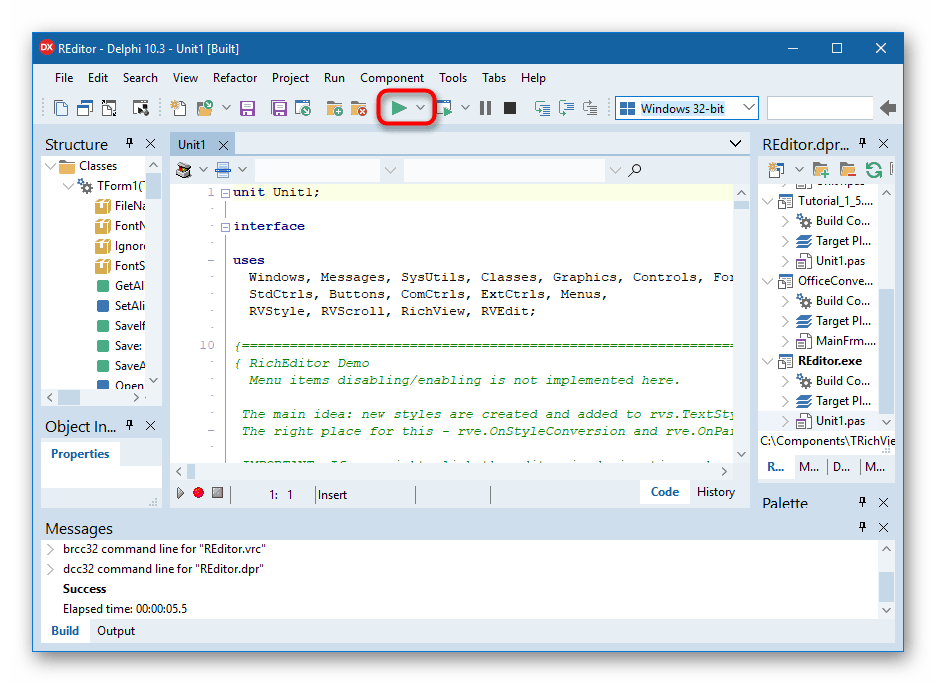Close the Unit1 editor tab
The width and height of the screenshot is (936, 684).
pyautogui.click(x=223, y=145)
